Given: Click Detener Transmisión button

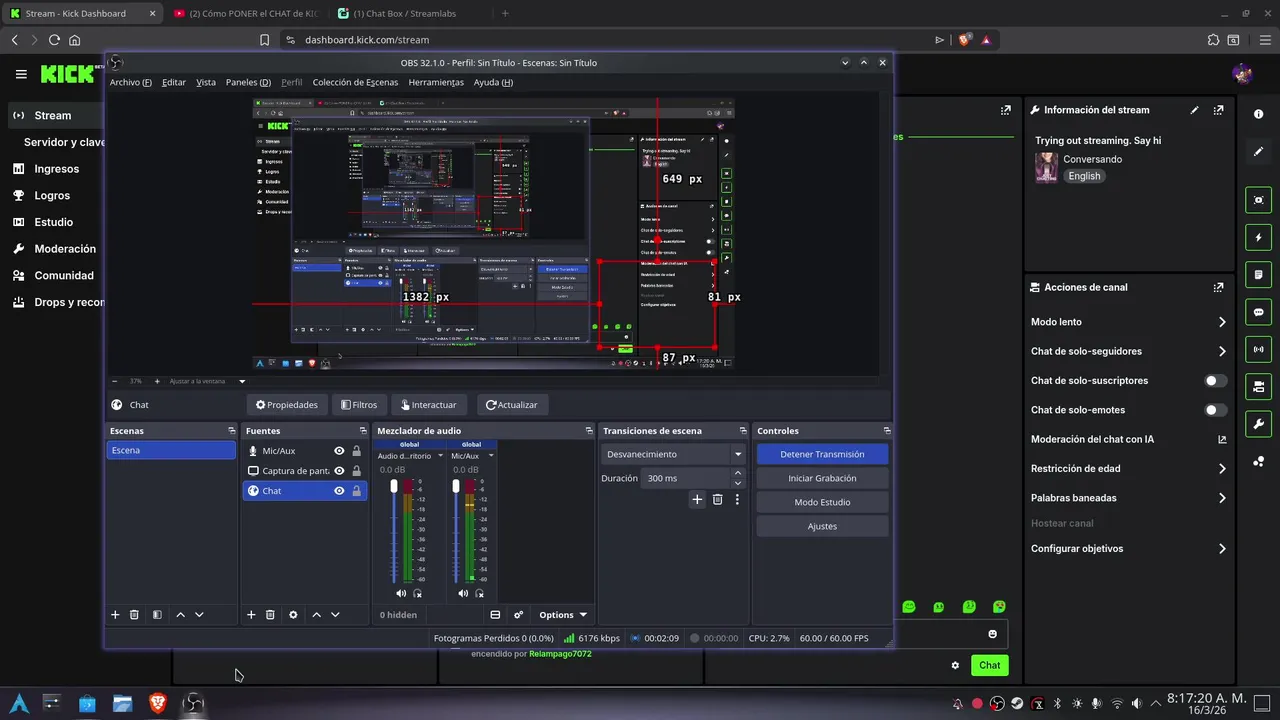Looking at the screenshot, I should pos(822,454).
